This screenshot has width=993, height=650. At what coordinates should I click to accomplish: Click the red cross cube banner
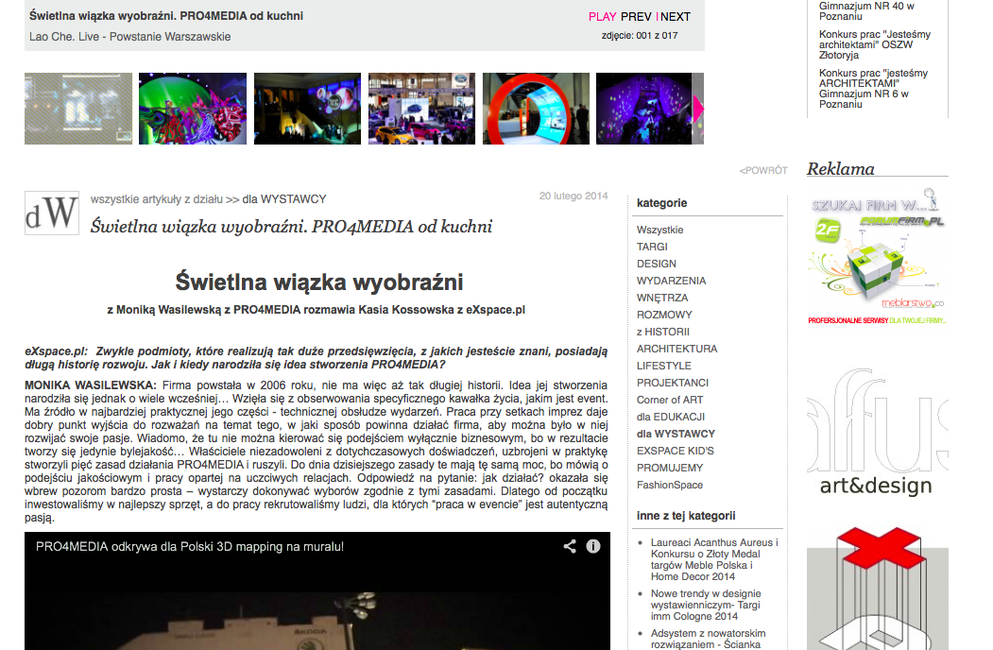click(877, 588)
